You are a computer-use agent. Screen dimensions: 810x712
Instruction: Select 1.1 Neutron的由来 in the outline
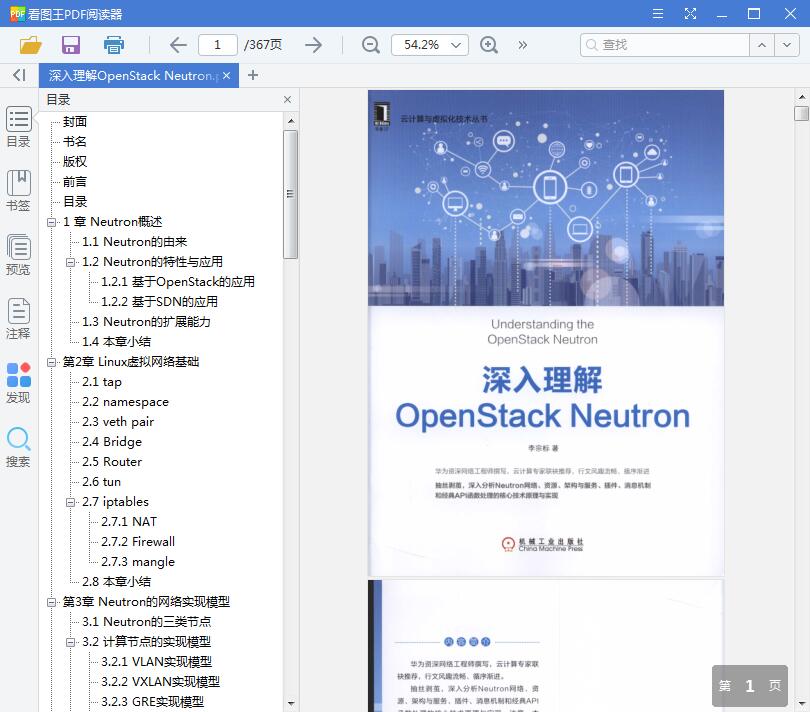pyautogui.click(x=135, y=242)
